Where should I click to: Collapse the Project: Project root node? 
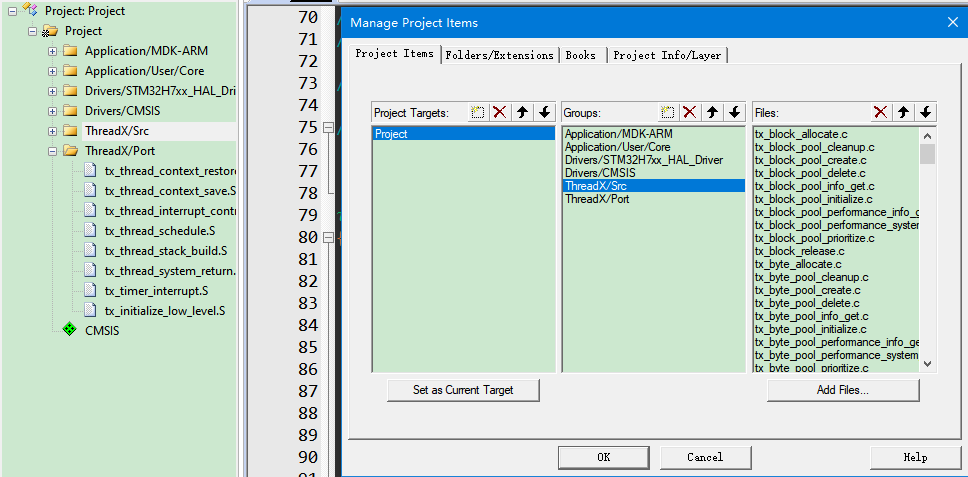[x=12, y=11]
